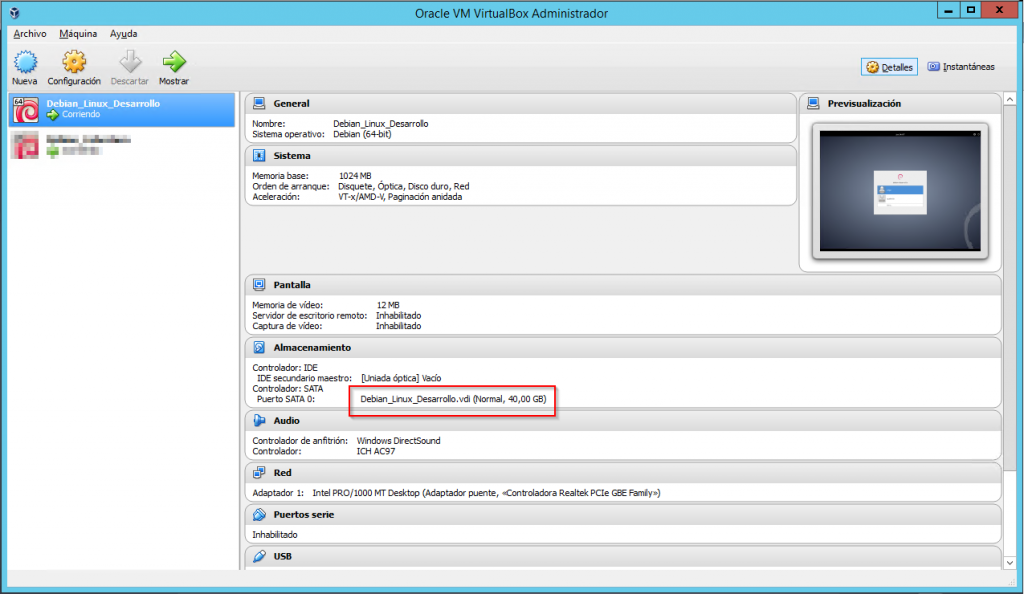Click the Red network icon
This screenshot has width=1024, height=594.
point(259,473)
